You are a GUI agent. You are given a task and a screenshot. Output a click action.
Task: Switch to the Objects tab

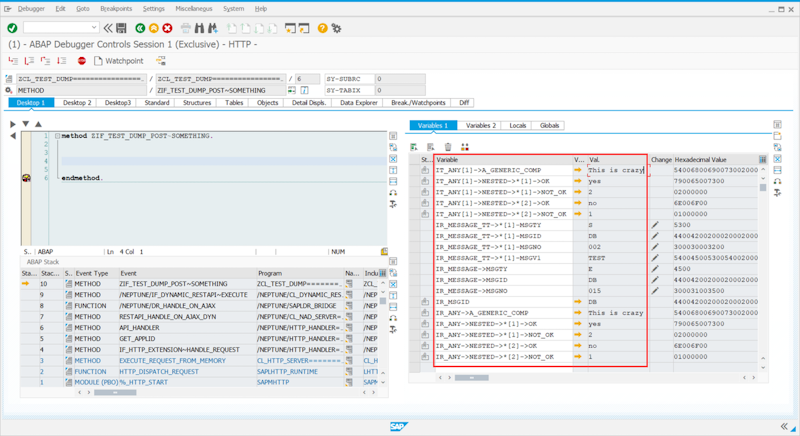(267, 102)
